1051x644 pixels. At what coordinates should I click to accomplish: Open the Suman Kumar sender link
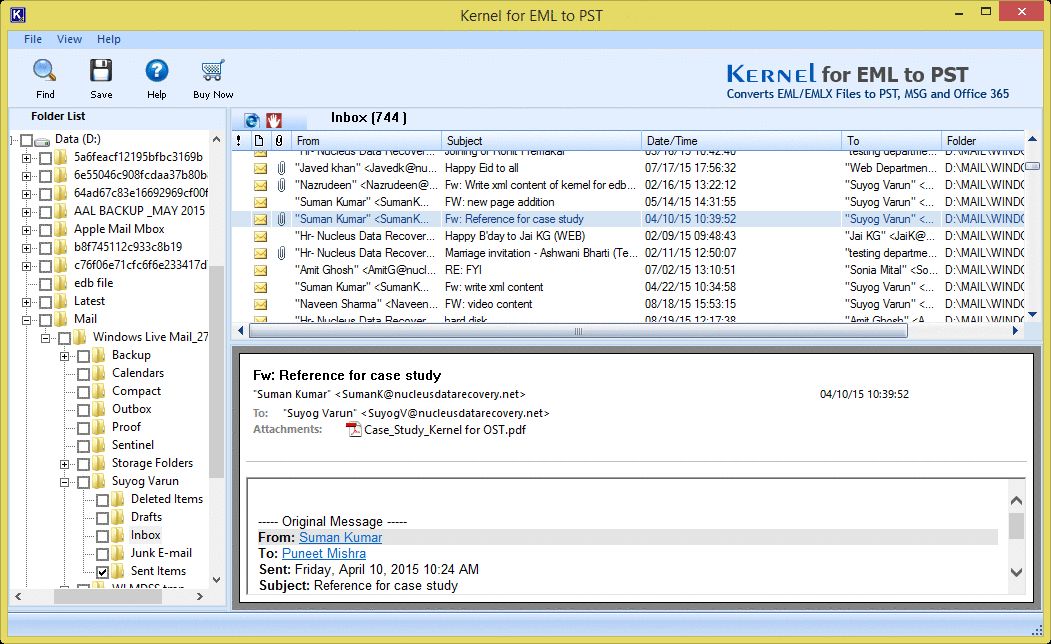tap(341, 537)
